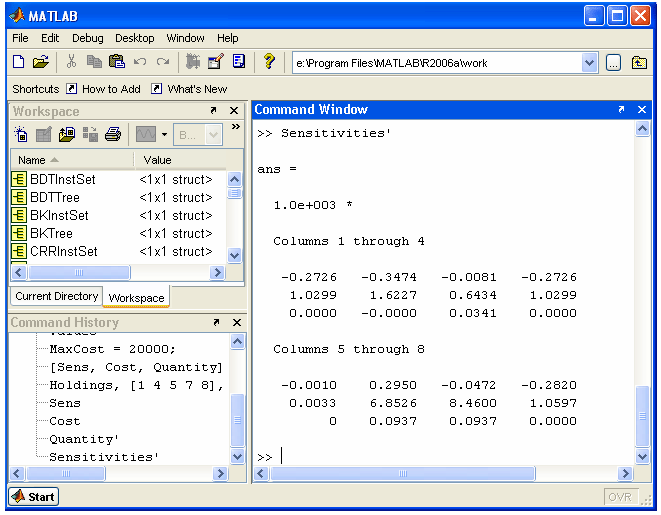Image resolution: width=661 pixels, height=515 pixels.
Task: Select "Quantity'" entry in Command History
Action: click(x=84, y=439)
